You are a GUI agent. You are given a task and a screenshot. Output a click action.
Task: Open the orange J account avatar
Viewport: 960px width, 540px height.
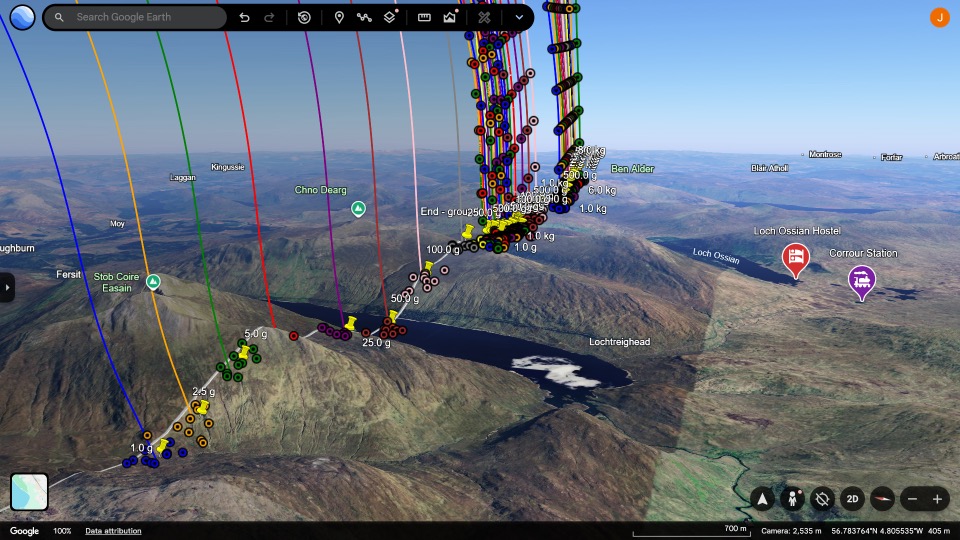pyautogui.click(x=939, y=17)
